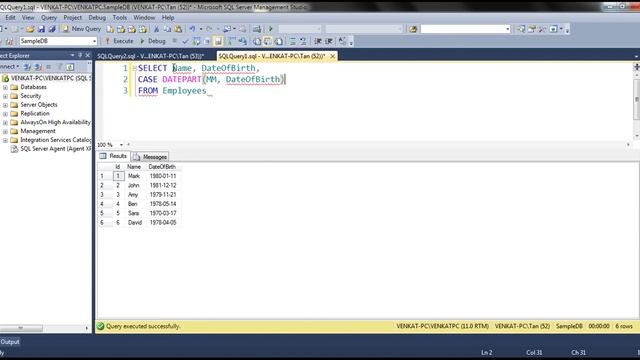Click the Connect Object Explorer plug icon

click(27, 67)
